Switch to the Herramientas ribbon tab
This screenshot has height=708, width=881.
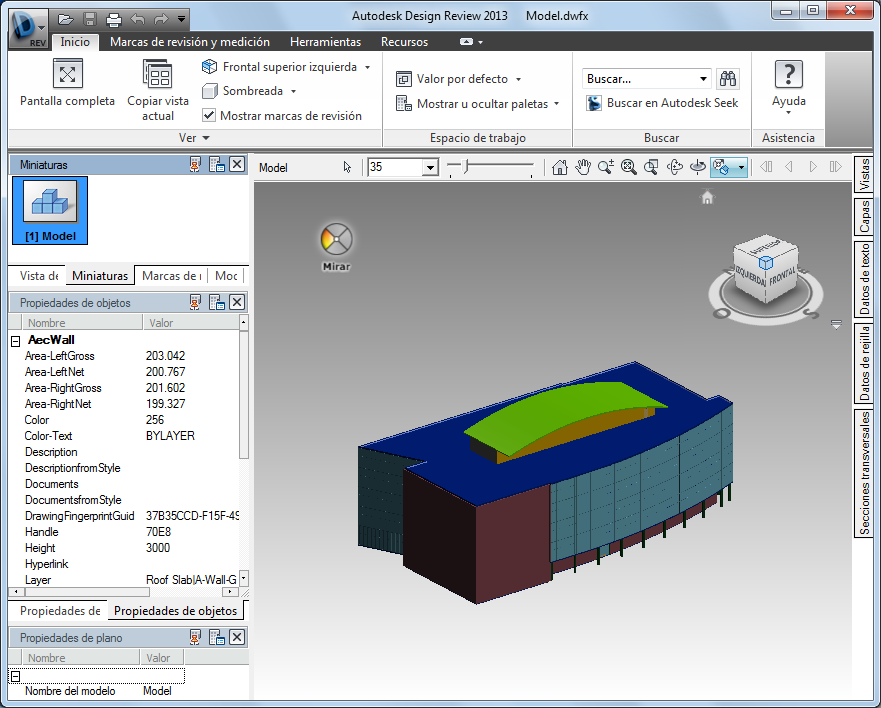325,42
